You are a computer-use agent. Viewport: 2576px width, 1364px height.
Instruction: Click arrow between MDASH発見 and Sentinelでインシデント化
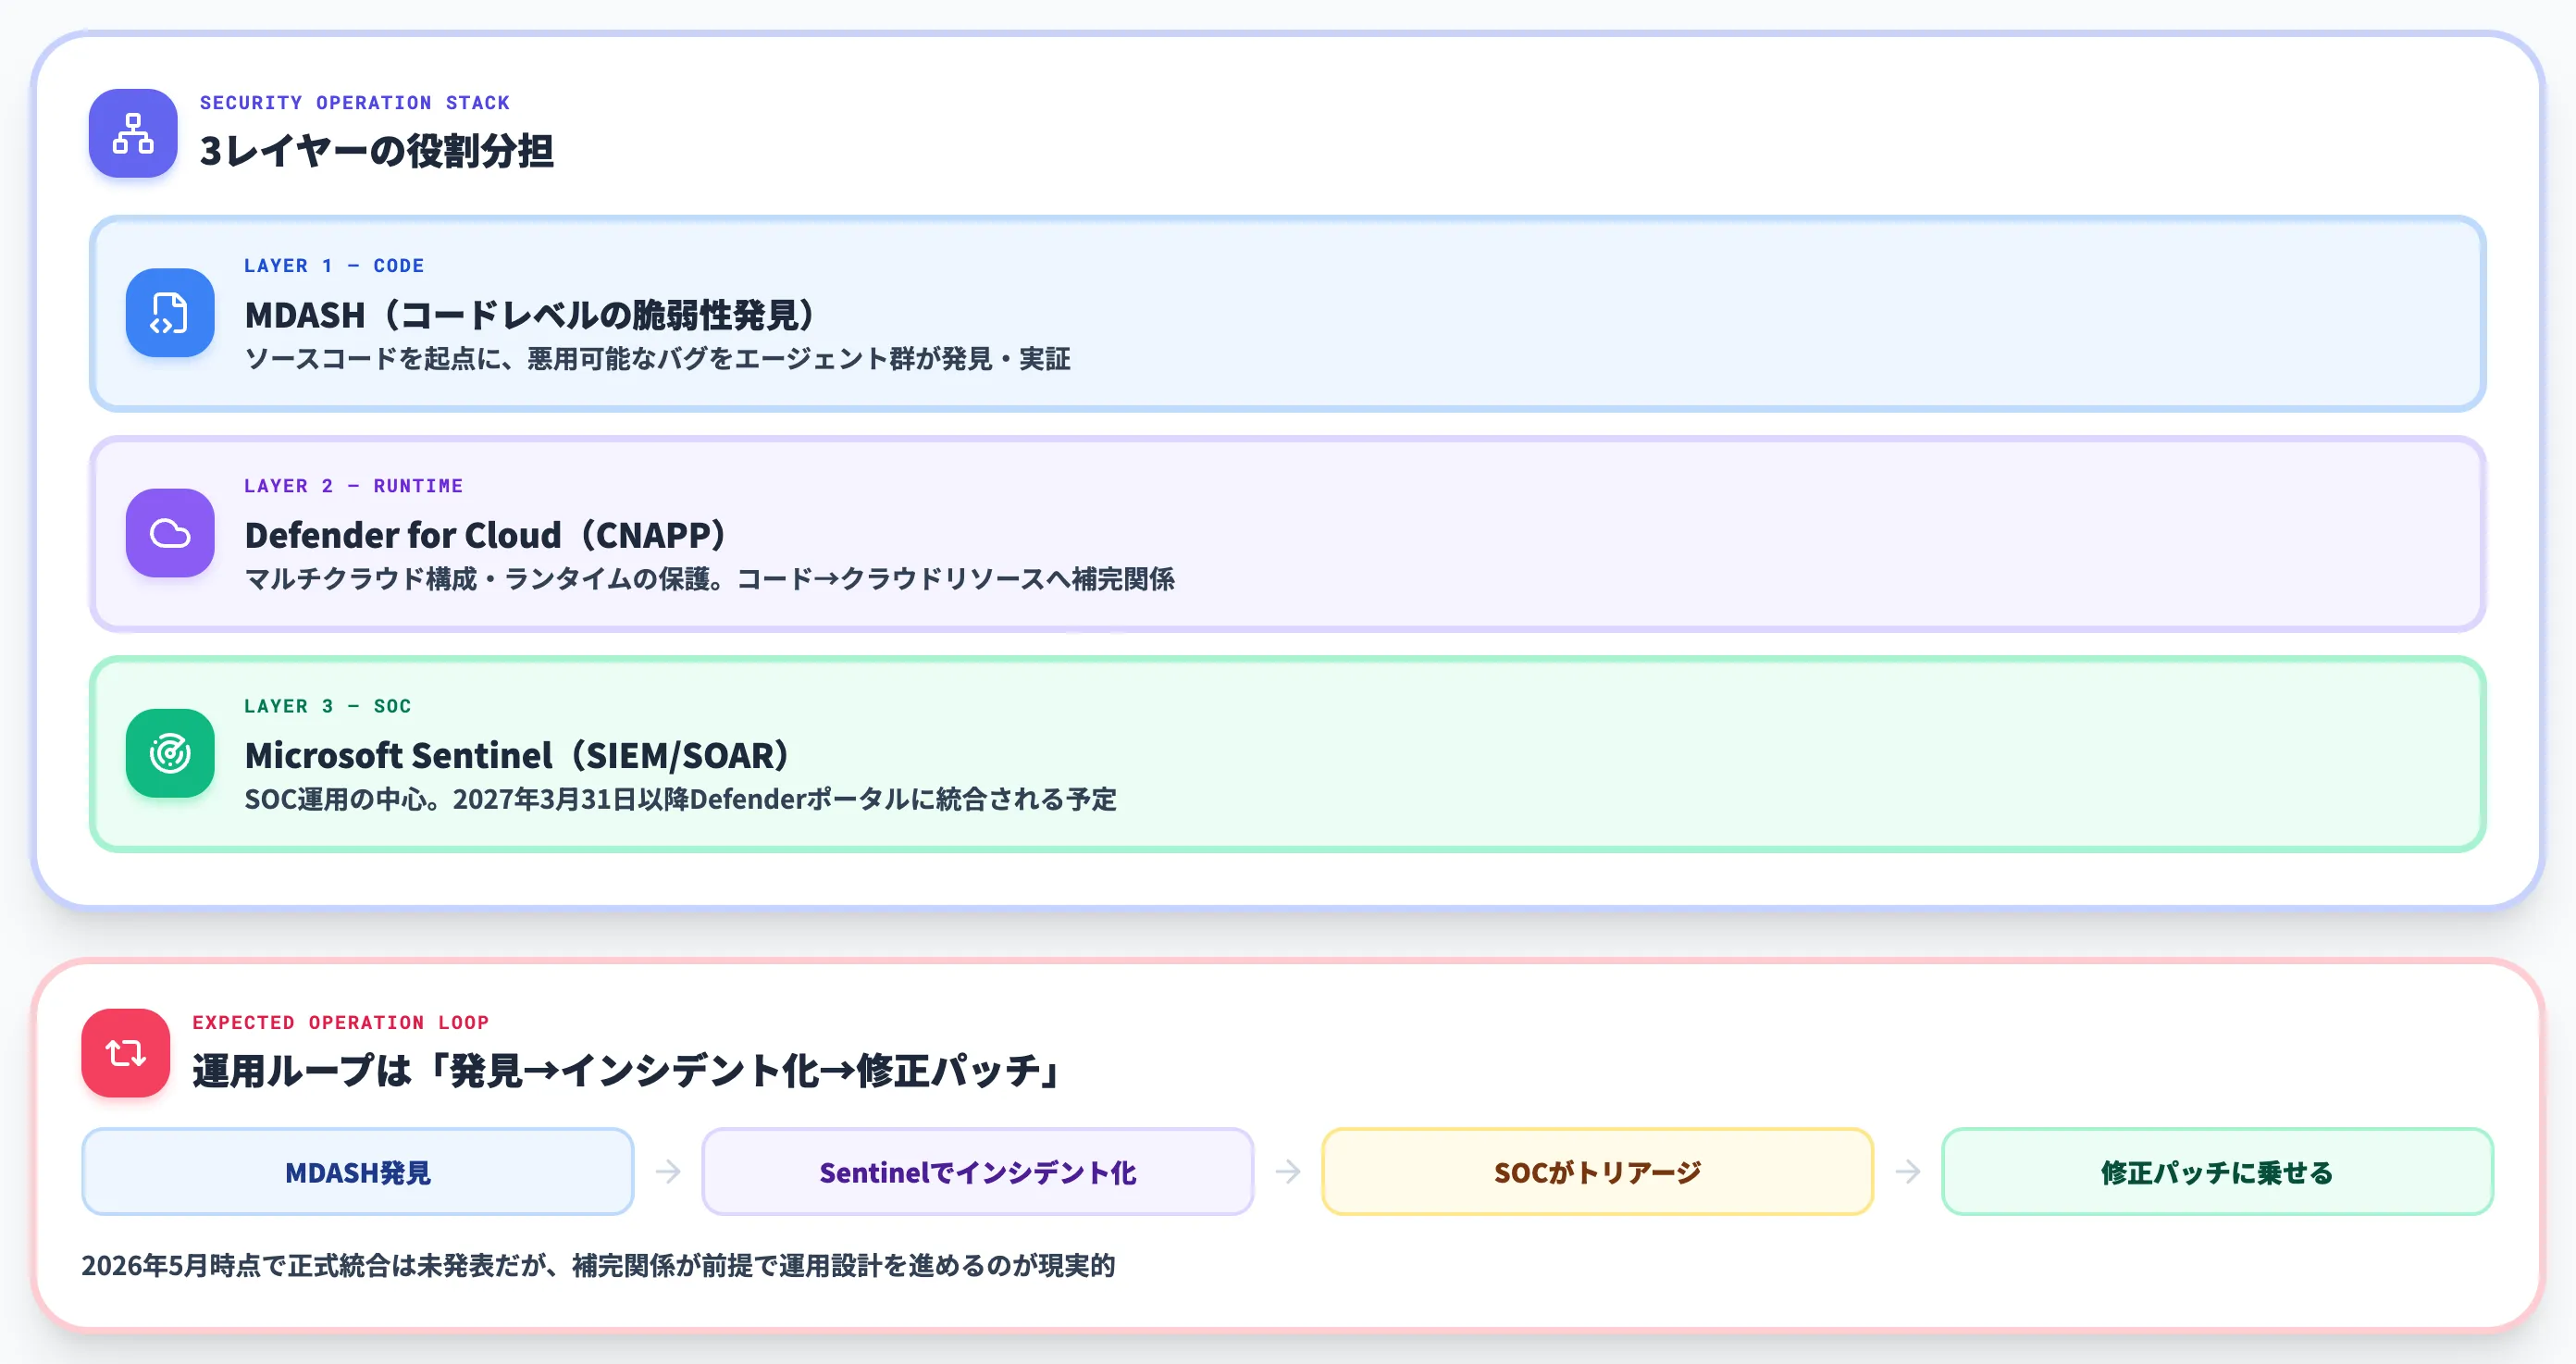click(668, 1171)
